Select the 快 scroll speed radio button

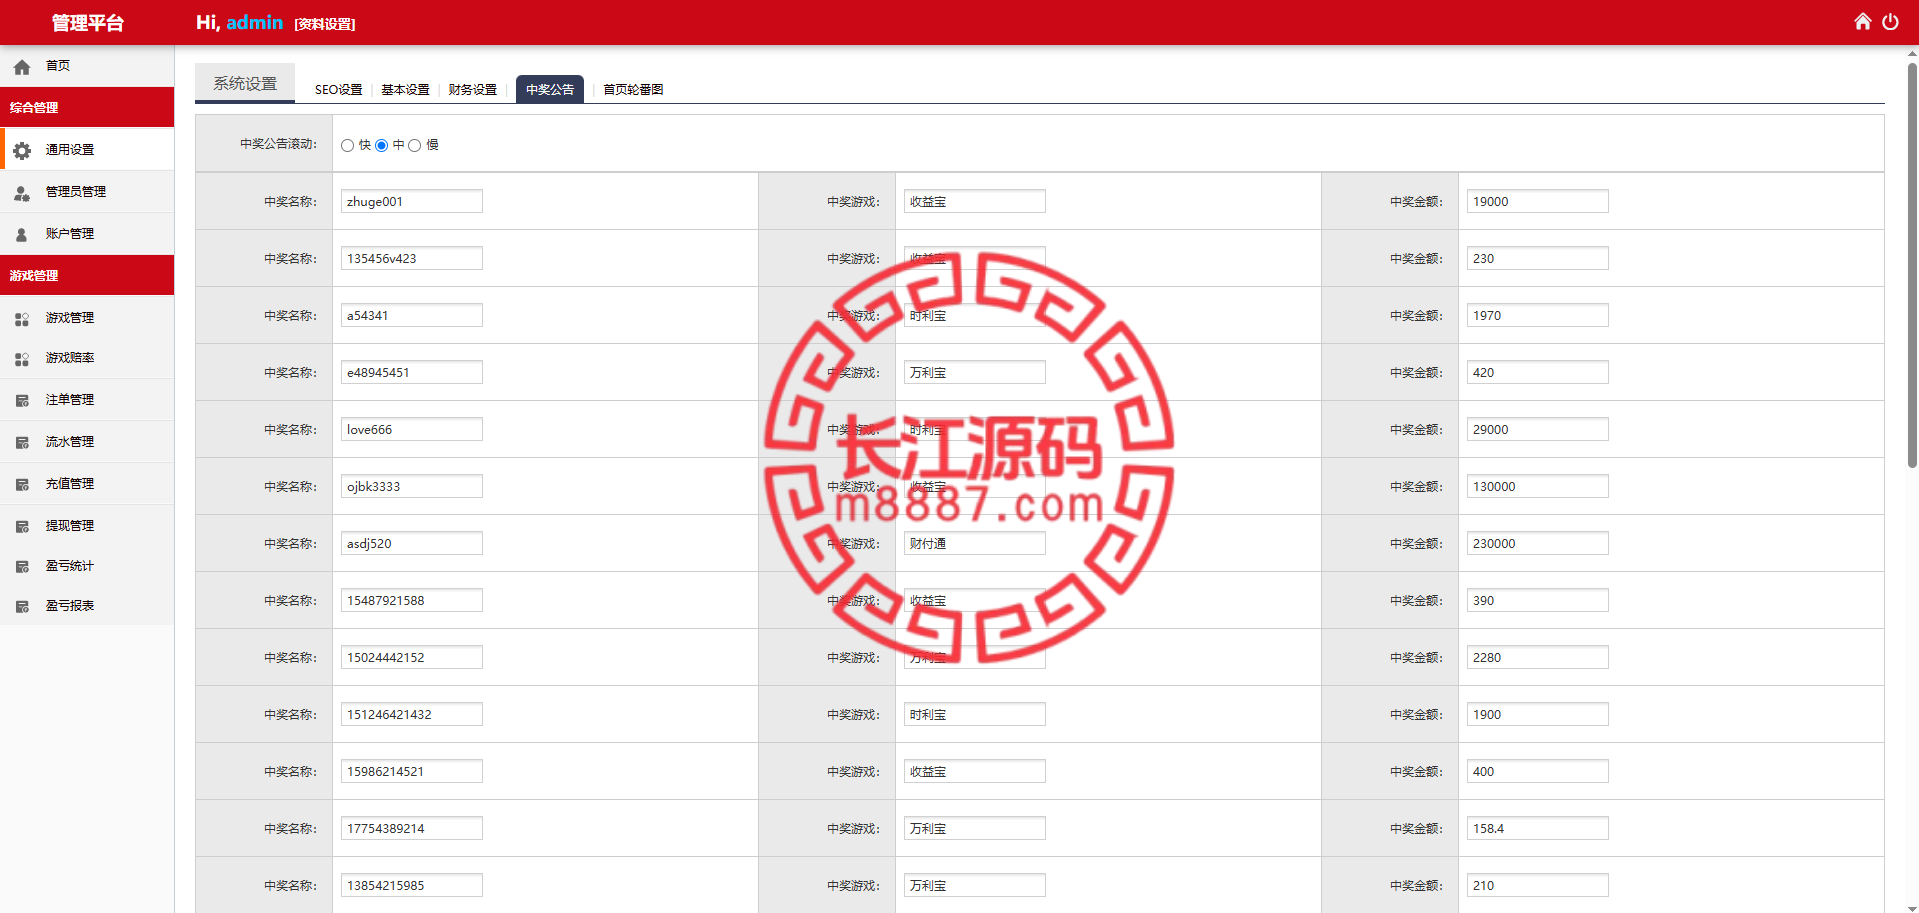coord(348,146)
